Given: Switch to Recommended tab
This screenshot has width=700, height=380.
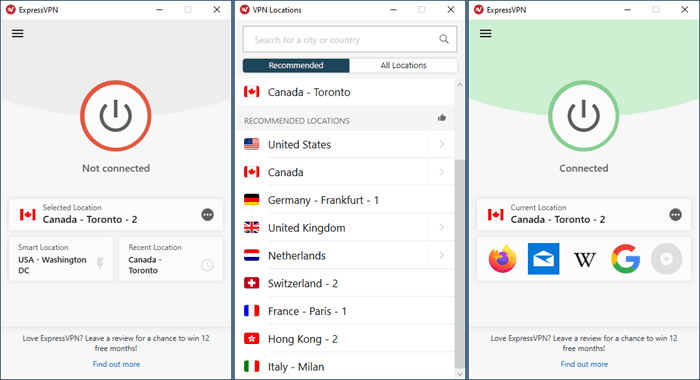Looking at the screenshot, I should coord(296,65).
